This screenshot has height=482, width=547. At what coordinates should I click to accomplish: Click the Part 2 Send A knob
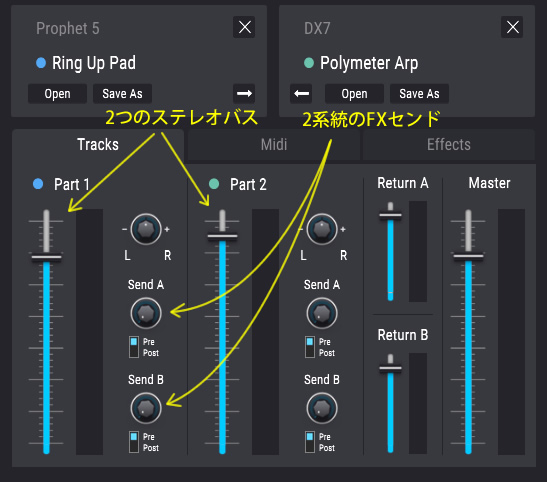click(322, 313)
